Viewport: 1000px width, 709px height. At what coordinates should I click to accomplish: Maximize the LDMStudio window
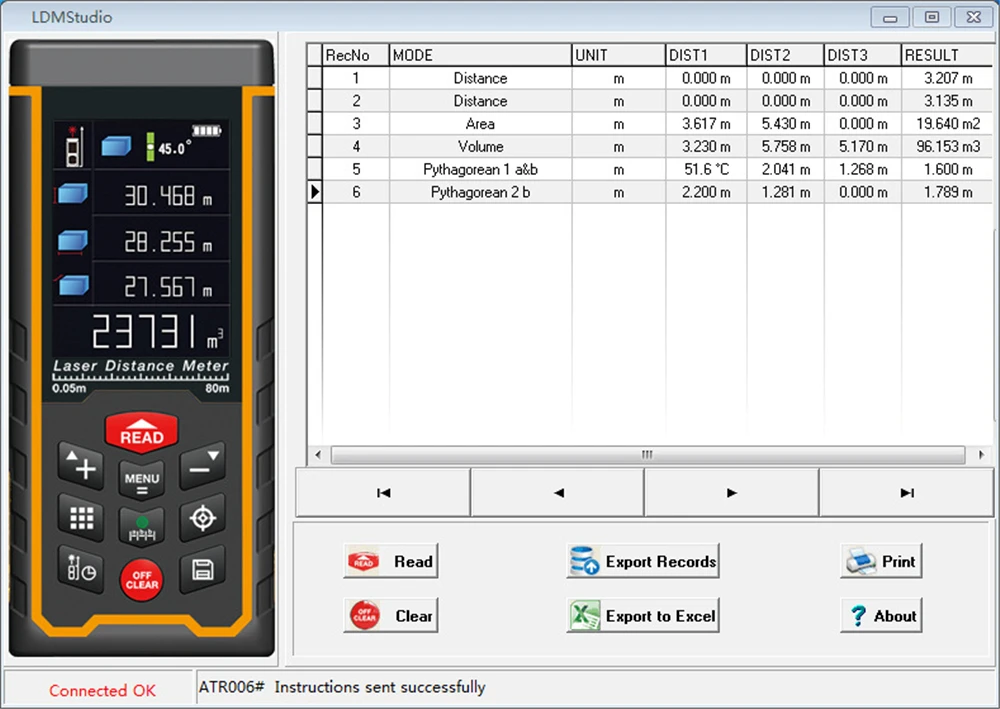931,17
